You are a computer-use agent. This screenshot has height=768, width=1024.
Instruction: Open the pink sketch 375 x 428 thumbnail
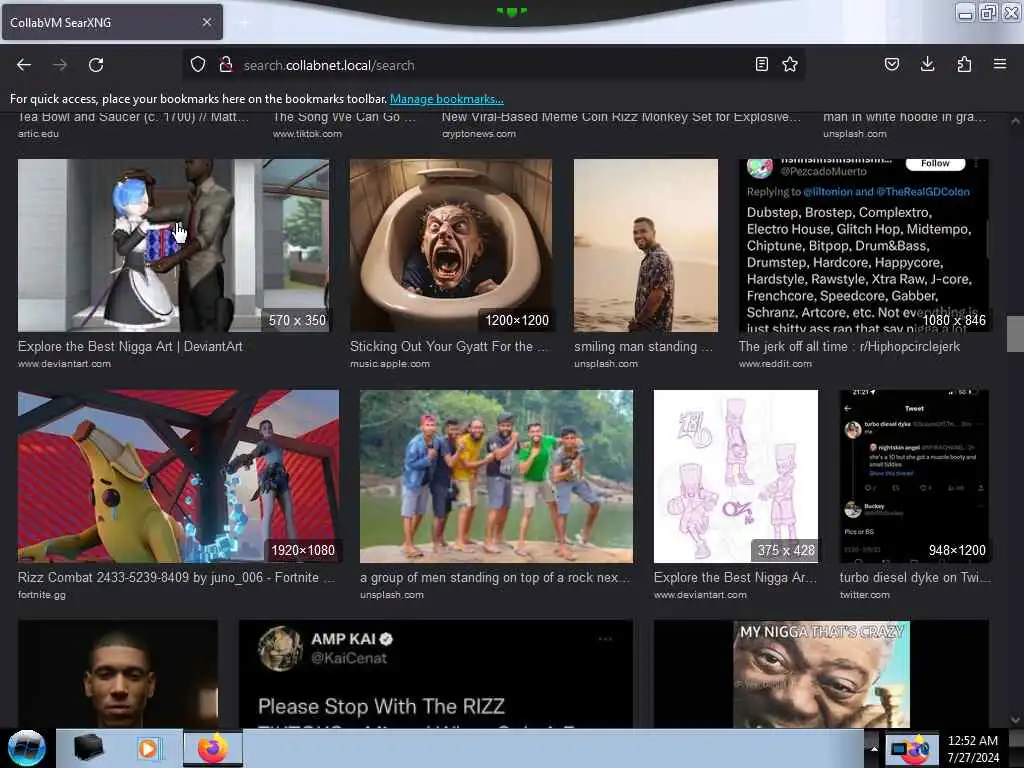pos(735,476)
